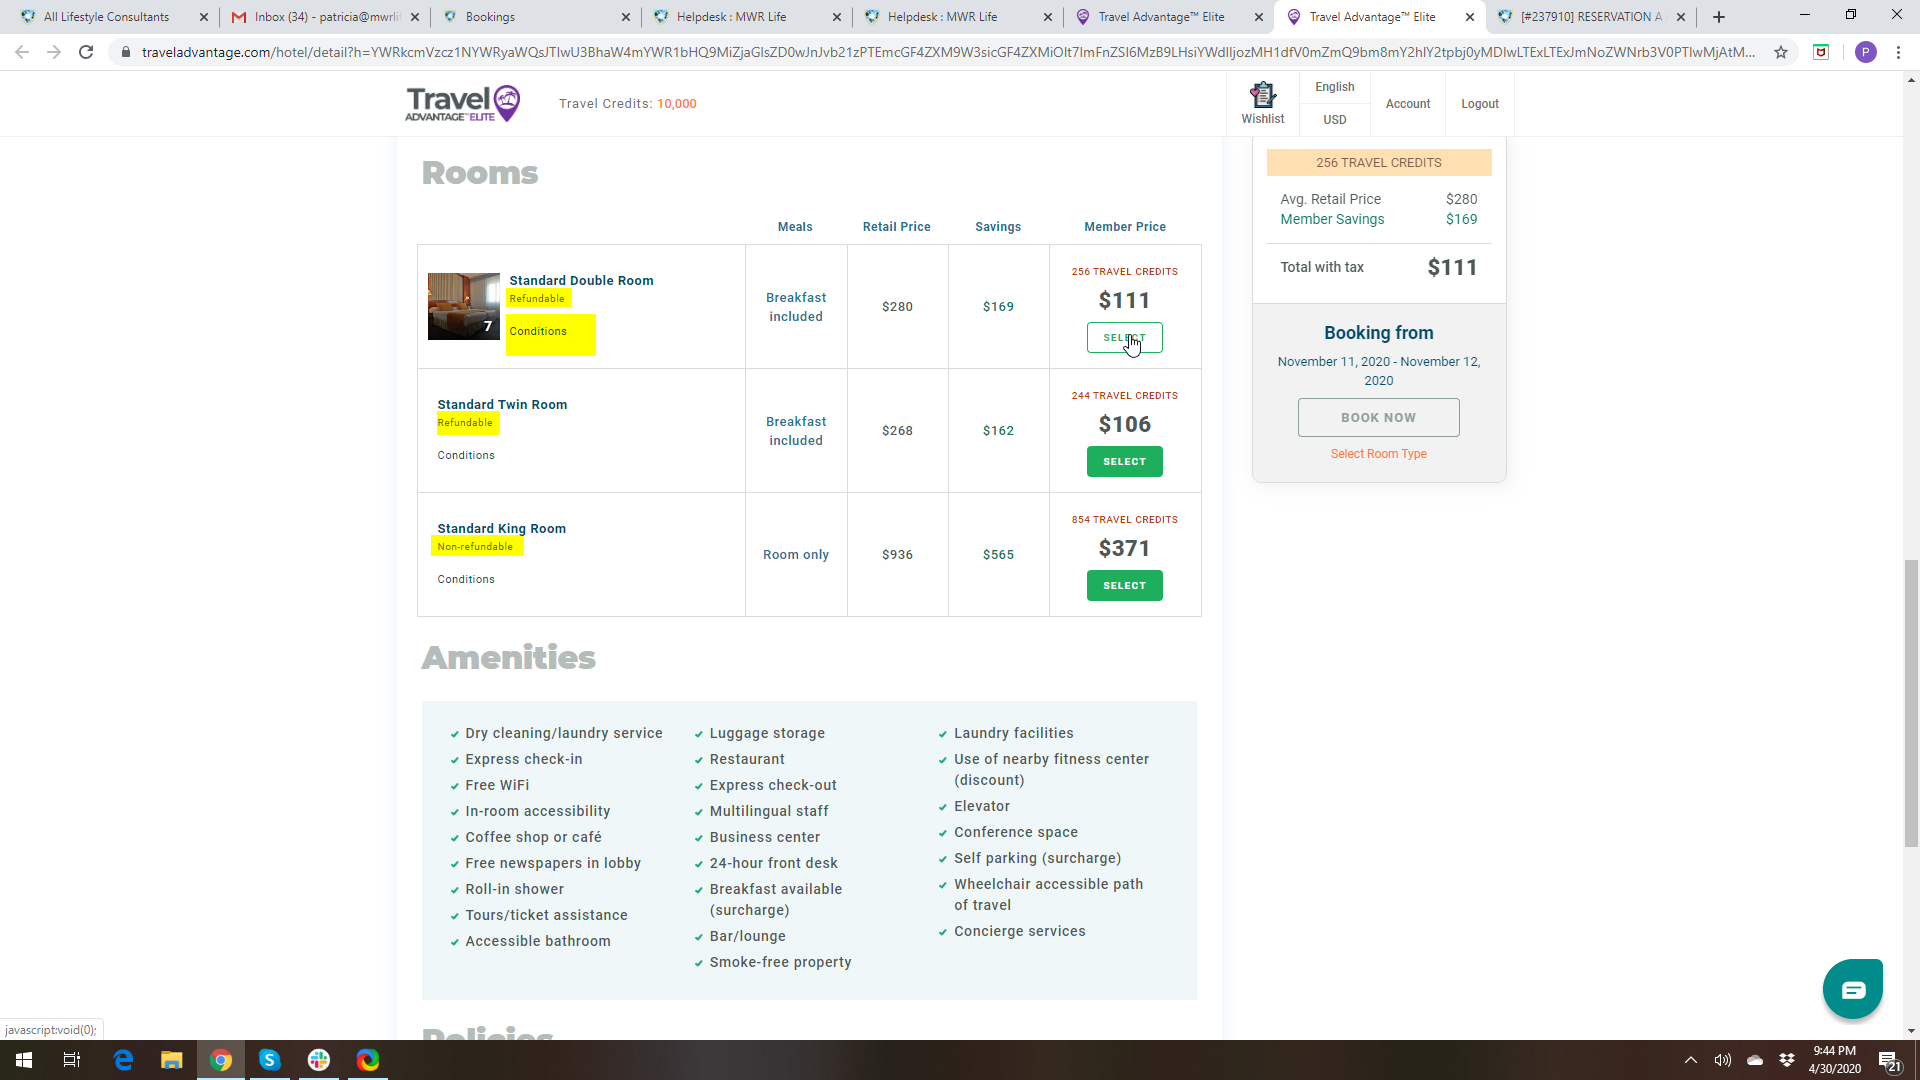Image resolution: width=1920 pixels, height=1080 pixels.
Task: Reload the page with refresh icon
Action: [86, 52]
